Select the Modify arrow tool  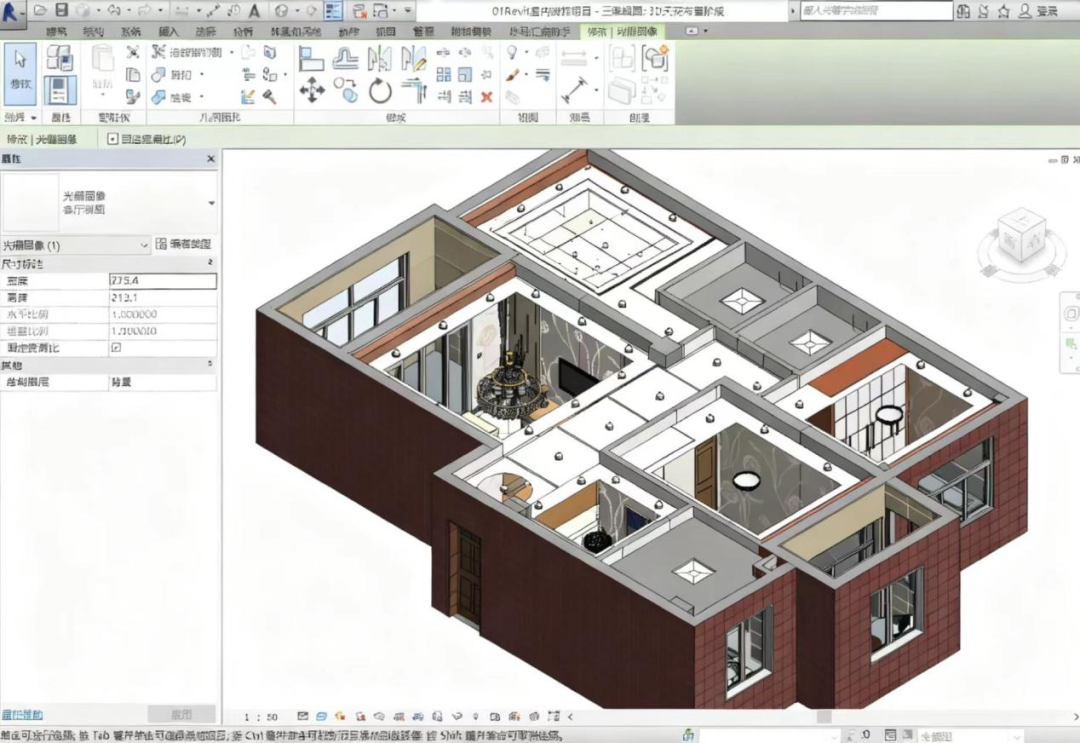[20, 72]
